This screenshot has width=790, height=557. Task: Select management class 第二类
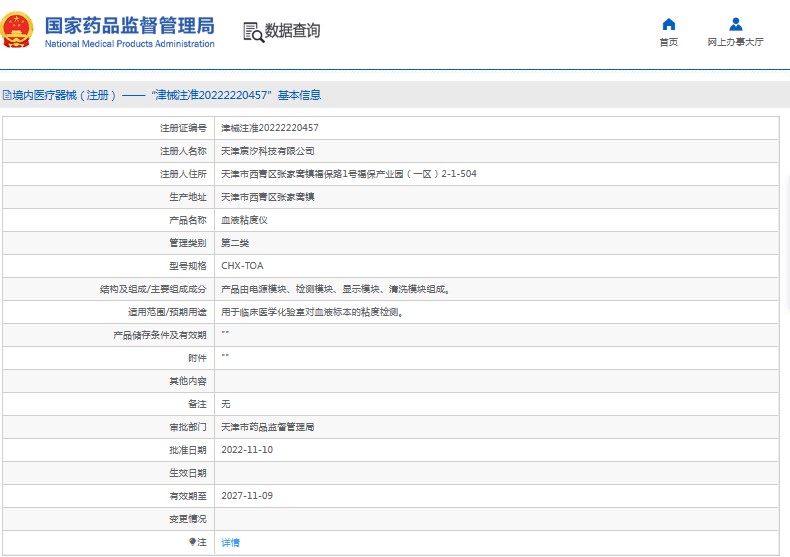click(235, 243)
